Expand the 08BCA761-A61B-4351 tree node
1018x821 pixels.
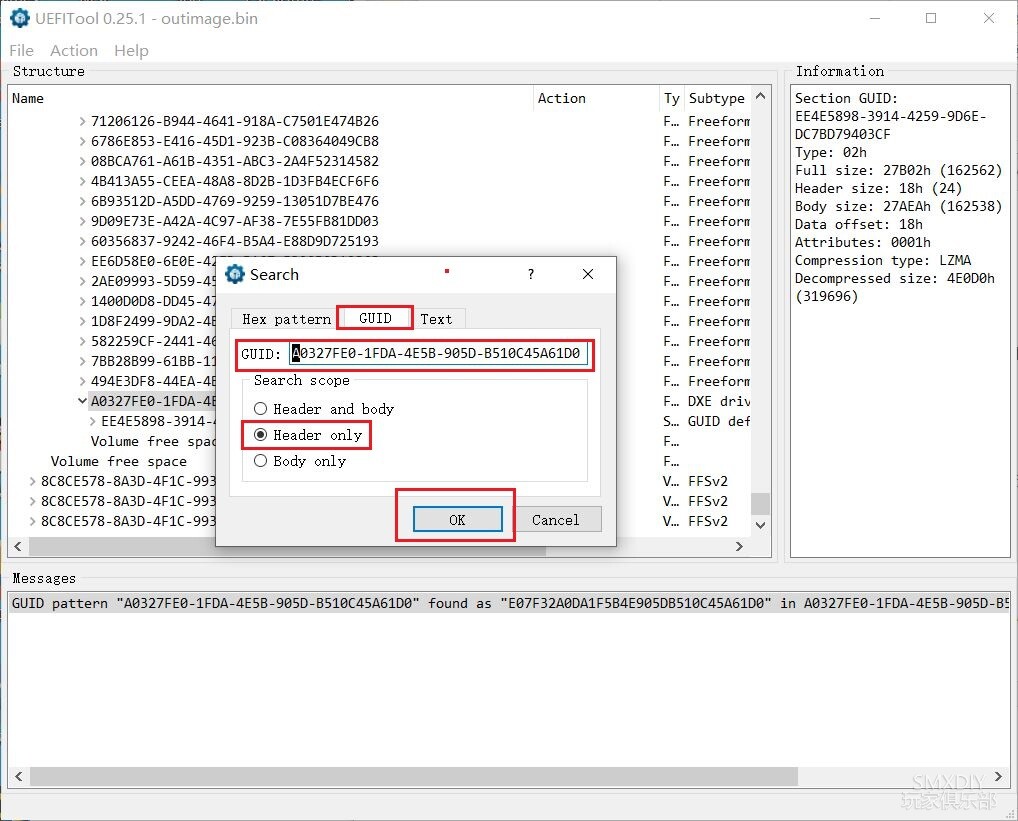click(x=82, y=161)
